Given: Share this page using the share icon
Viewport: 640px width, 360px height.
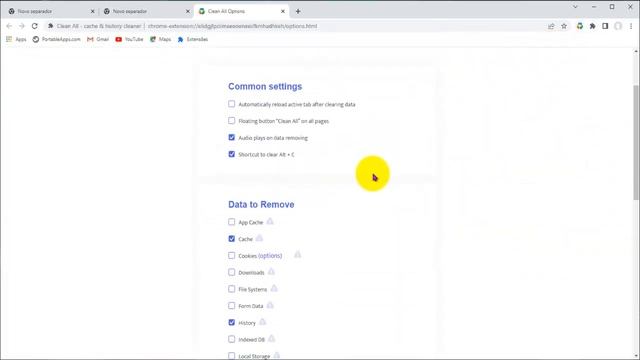Looking at the screenshot, I should coord(551,26).
